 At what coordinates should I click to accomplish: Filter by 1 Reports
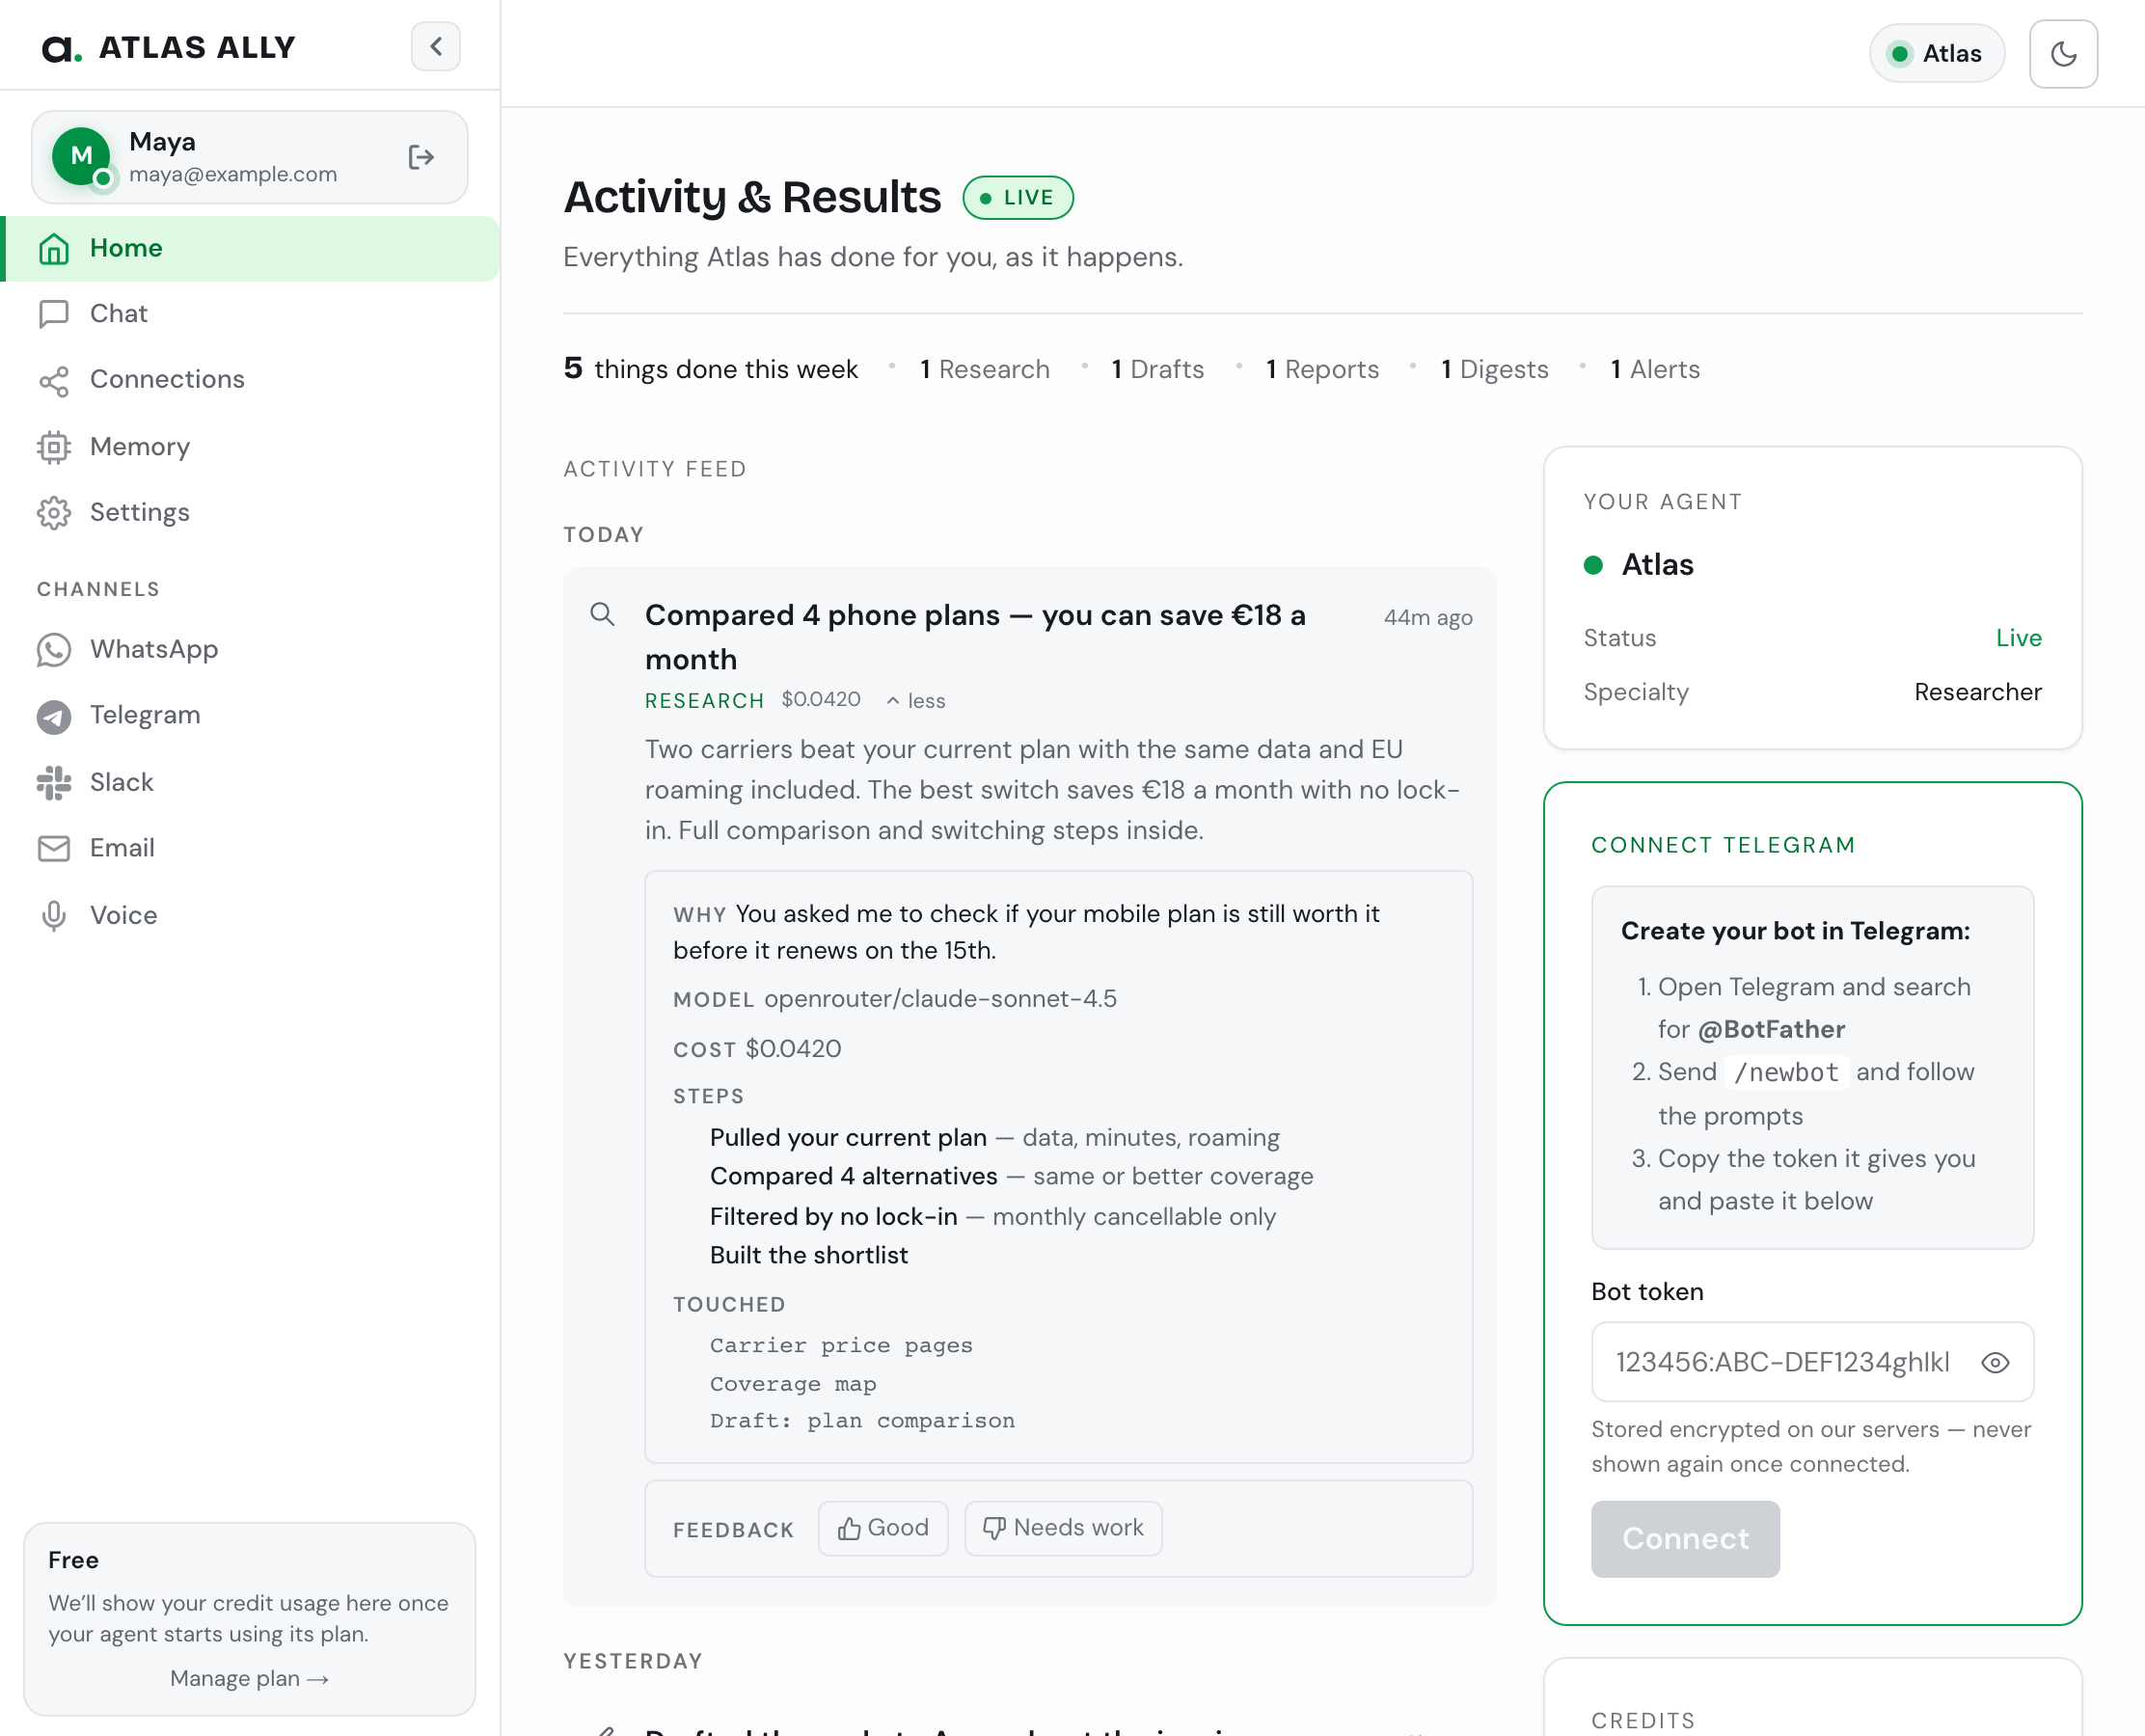click(x=1322, y=370)
